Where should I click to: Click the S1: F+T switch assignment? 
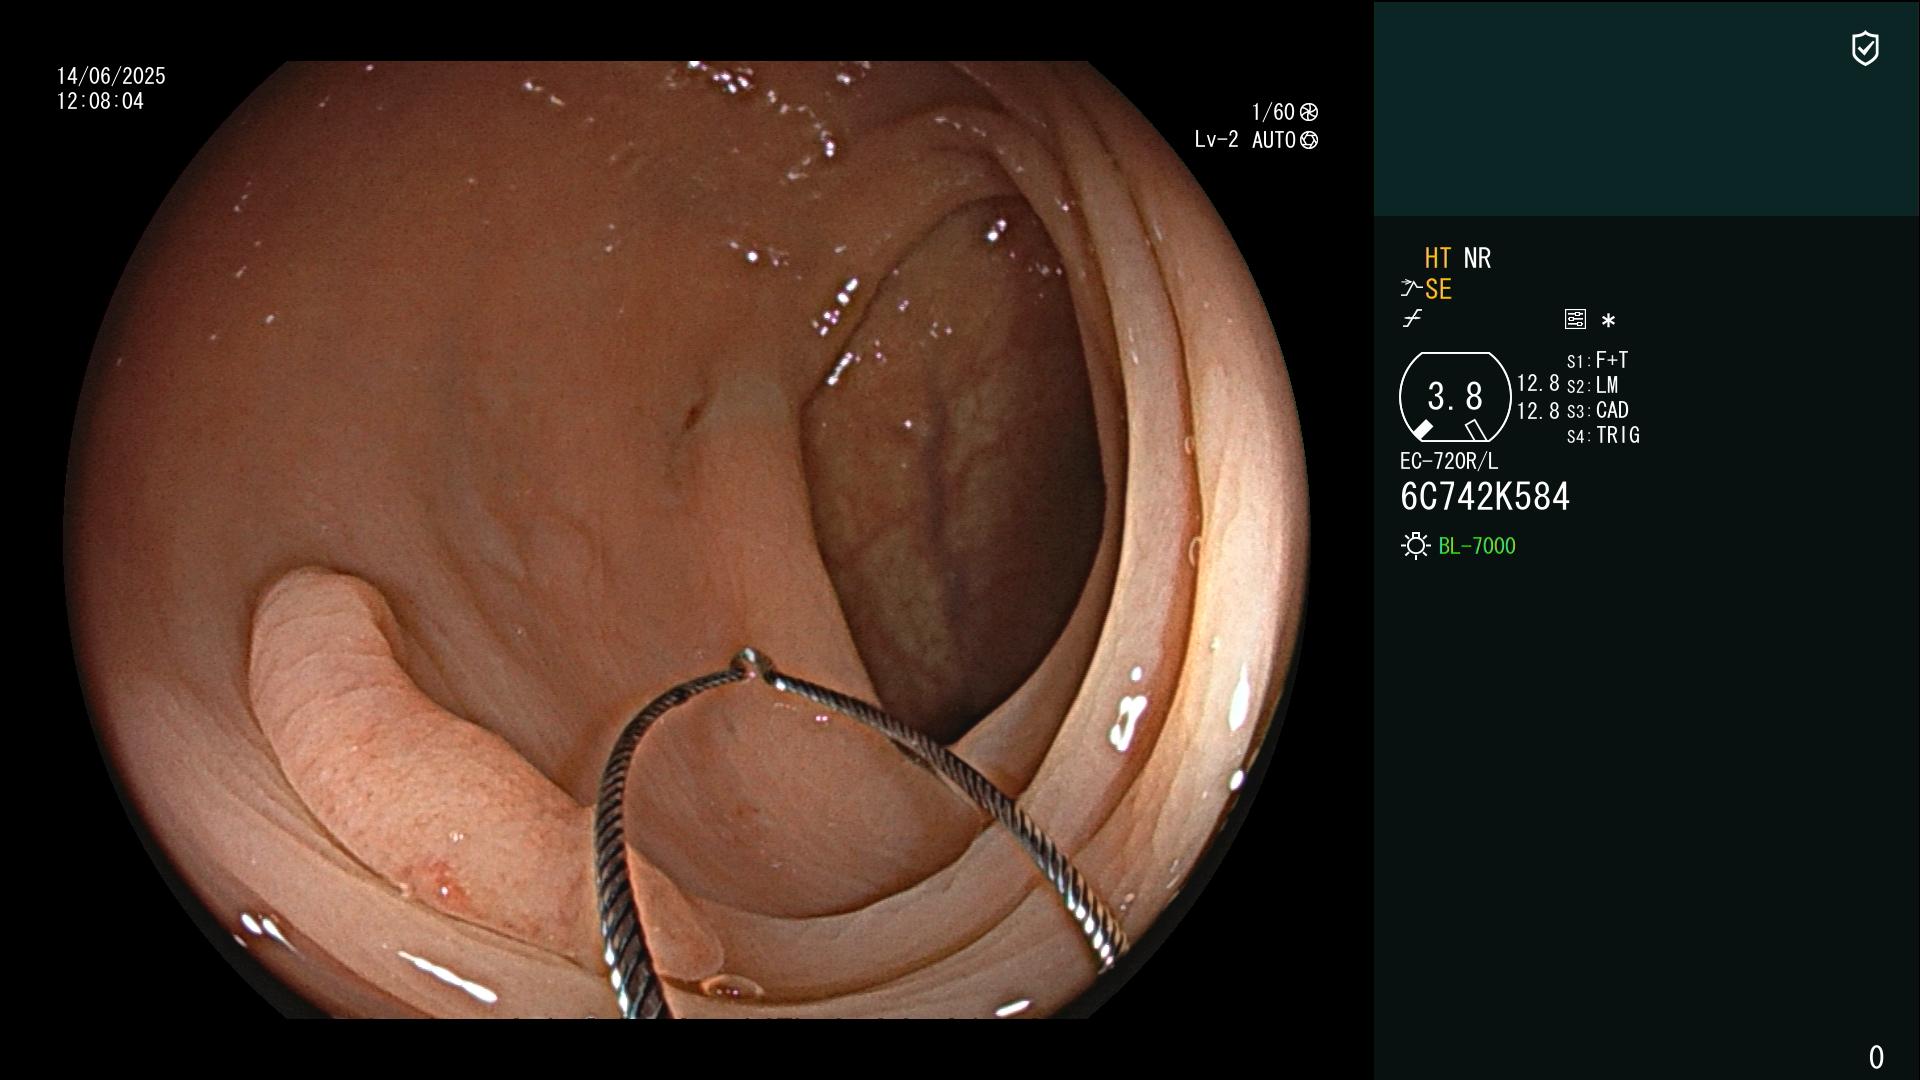[1598, 360]
